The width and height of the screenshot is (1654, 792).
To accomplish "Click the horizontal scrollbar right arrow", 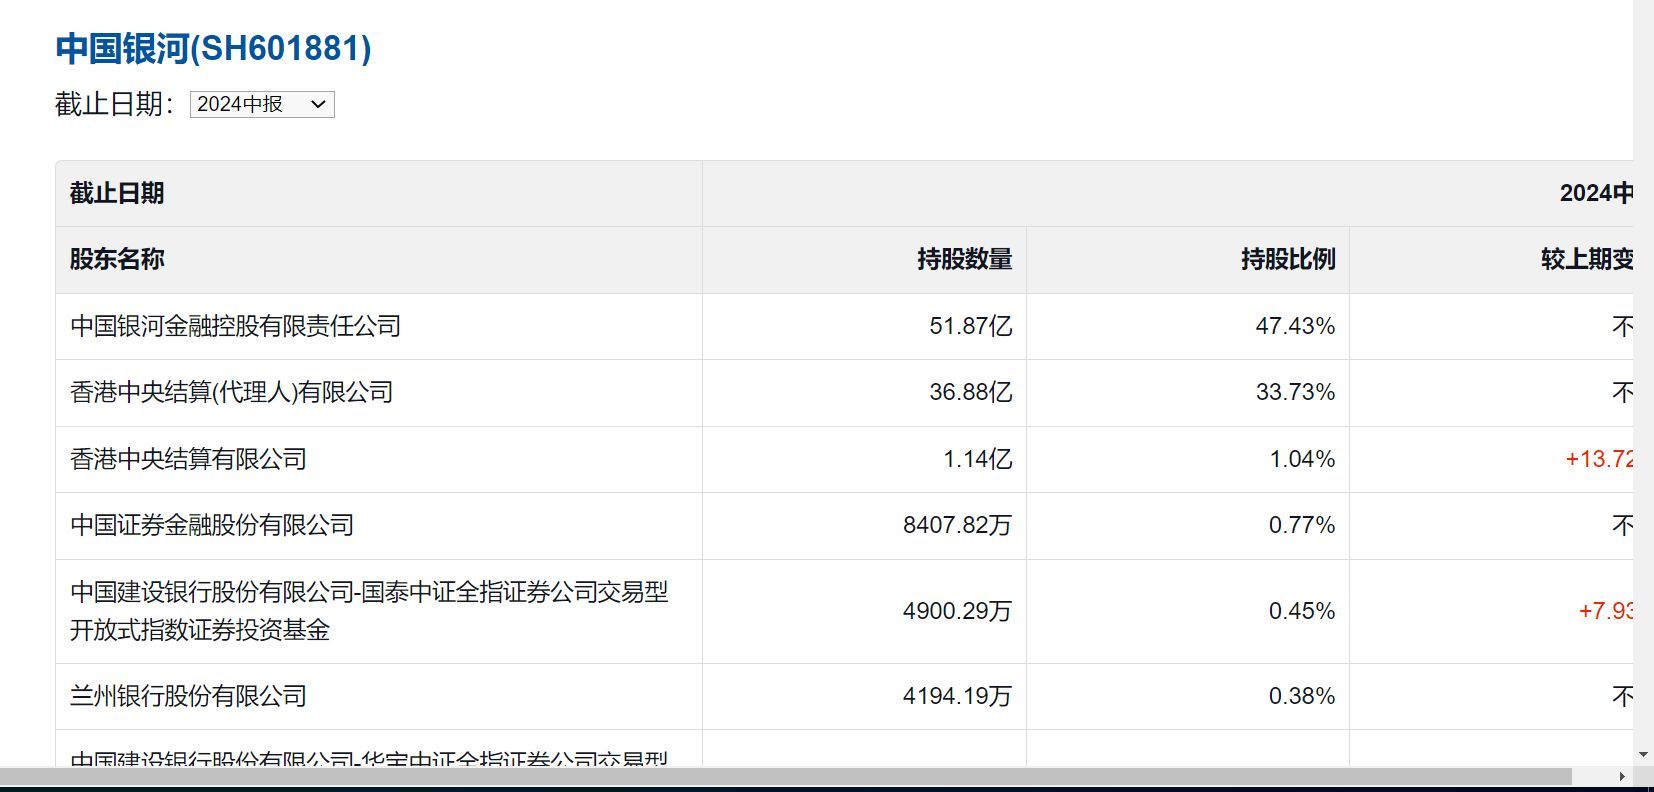I will pos(1621,776).
